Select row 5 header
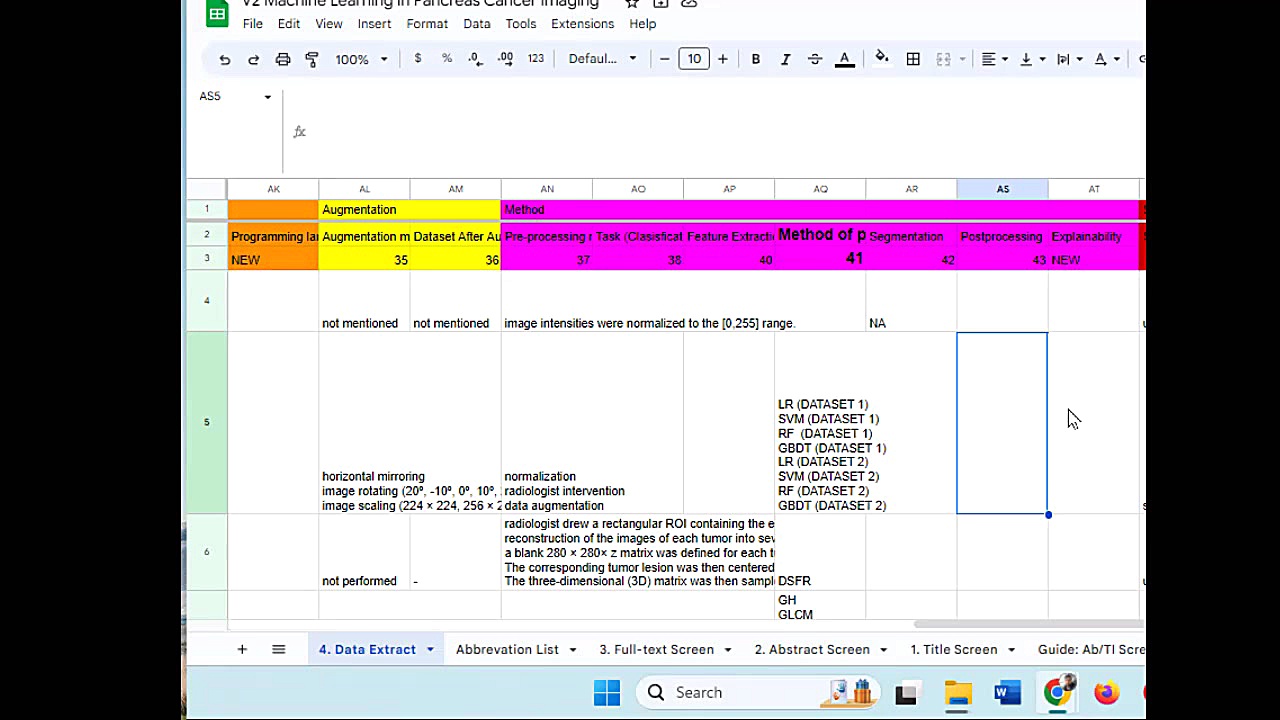The width and height of the screenshot is (1280, 720). 207,423
